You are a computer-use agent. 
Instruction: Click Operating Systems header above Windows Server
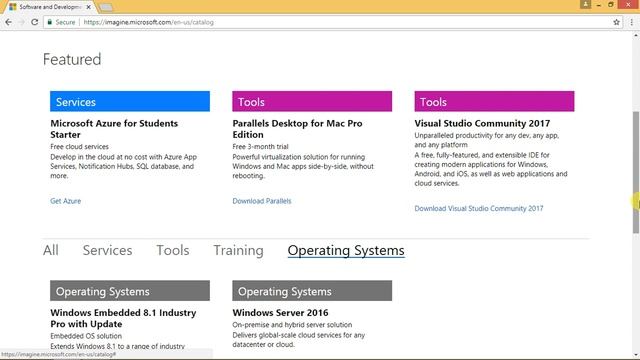312,291
